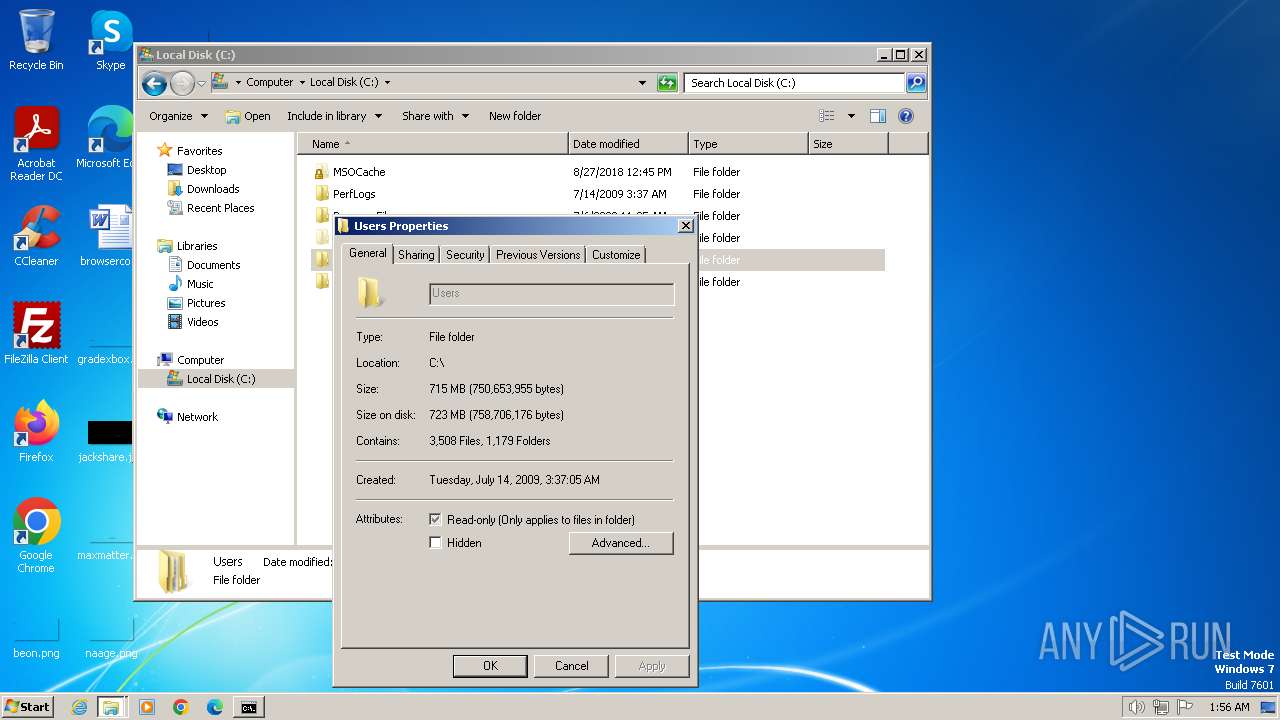Sort by Name column header
This screenshot has width=1280, height=720.
[x=433, y=144]
